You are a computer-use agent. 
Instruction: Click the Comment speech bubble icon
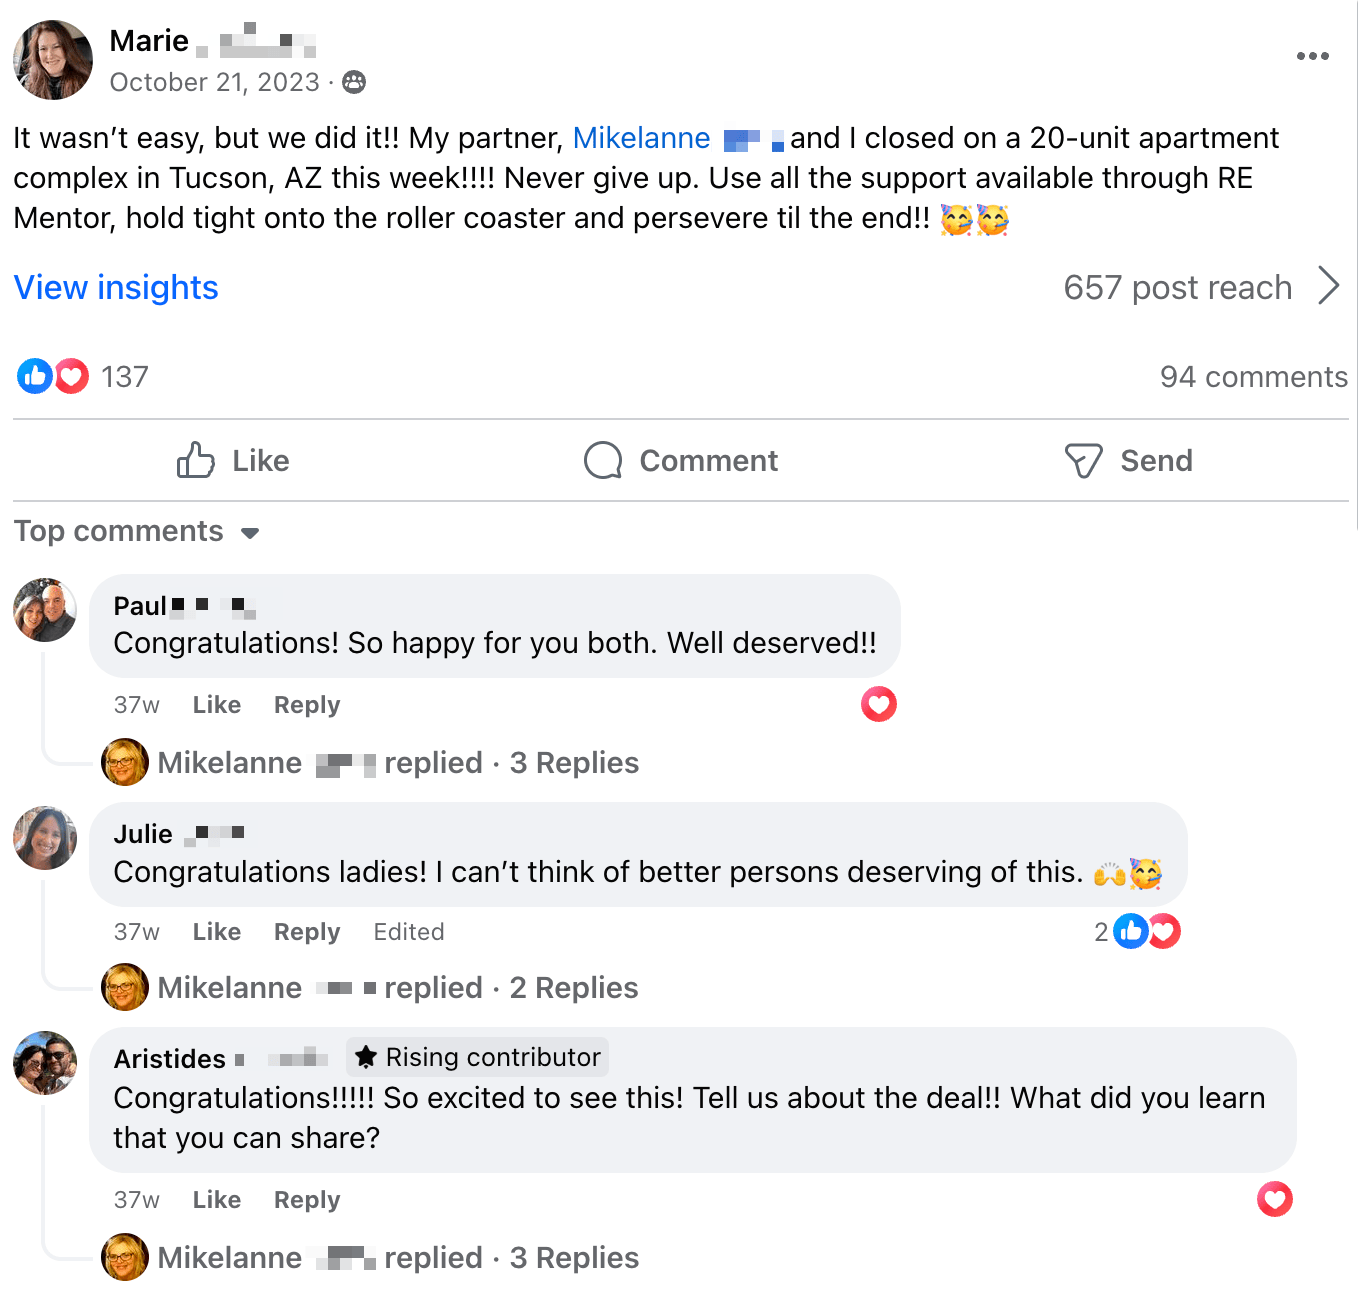(603, 461)
